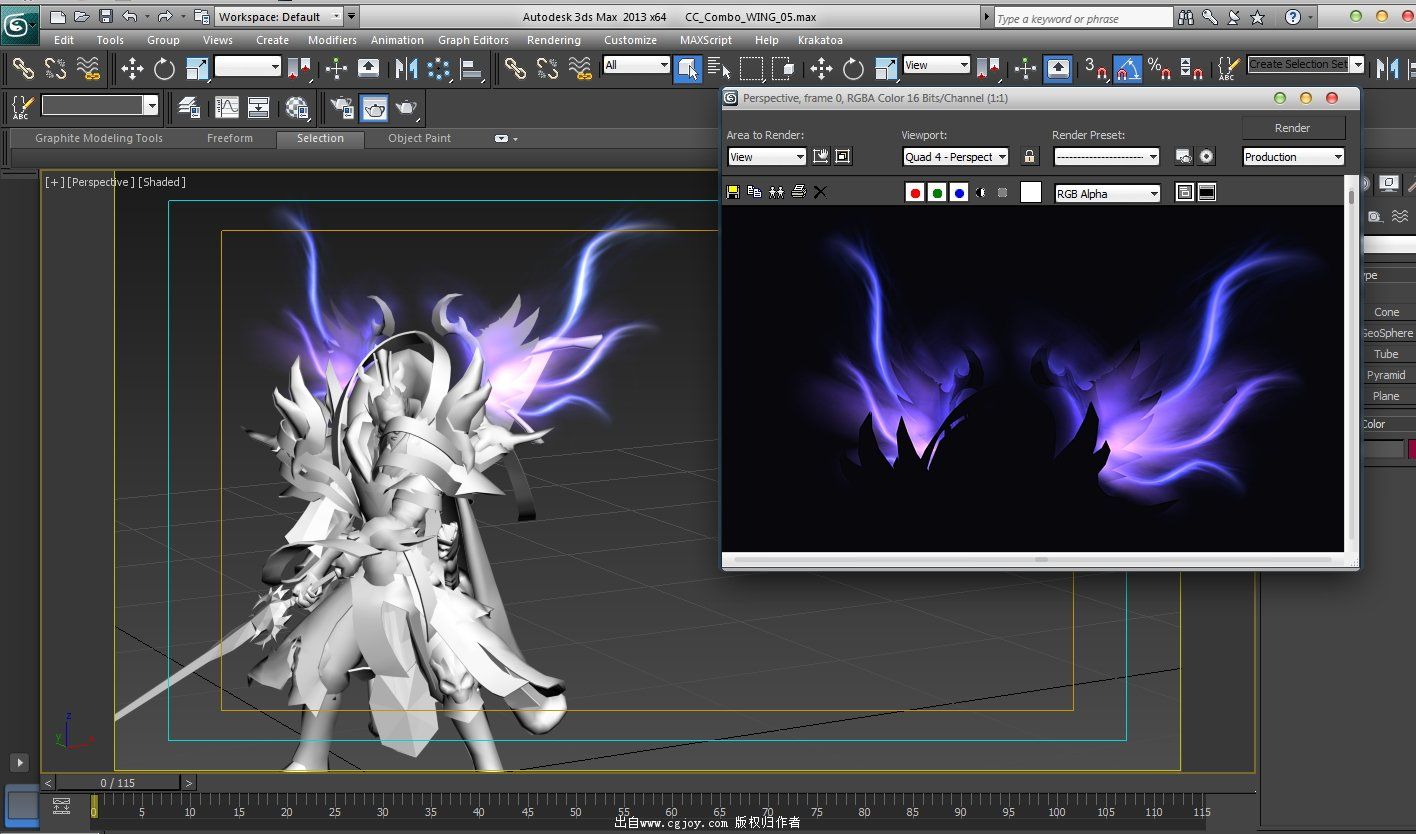Open the Quad 4 - Perspective viewport dropdown
1416x834 pixels.
pyautogui.click(x=956, y=157)
